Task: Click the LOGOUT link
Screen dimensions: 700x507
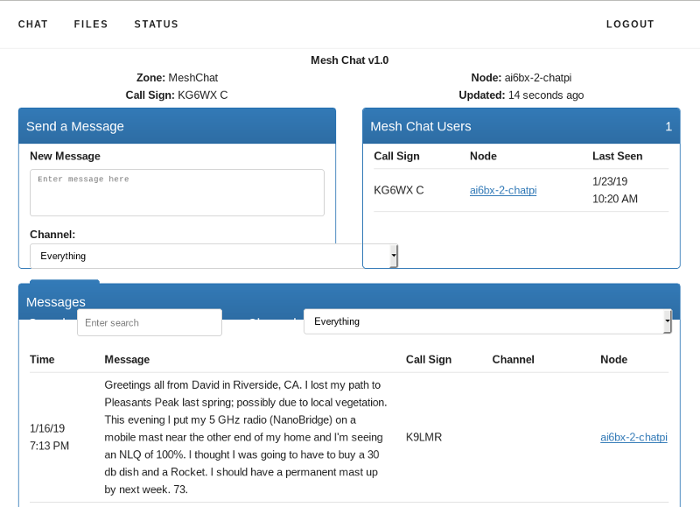Action: pyautogui.click(x=630, y=24)
